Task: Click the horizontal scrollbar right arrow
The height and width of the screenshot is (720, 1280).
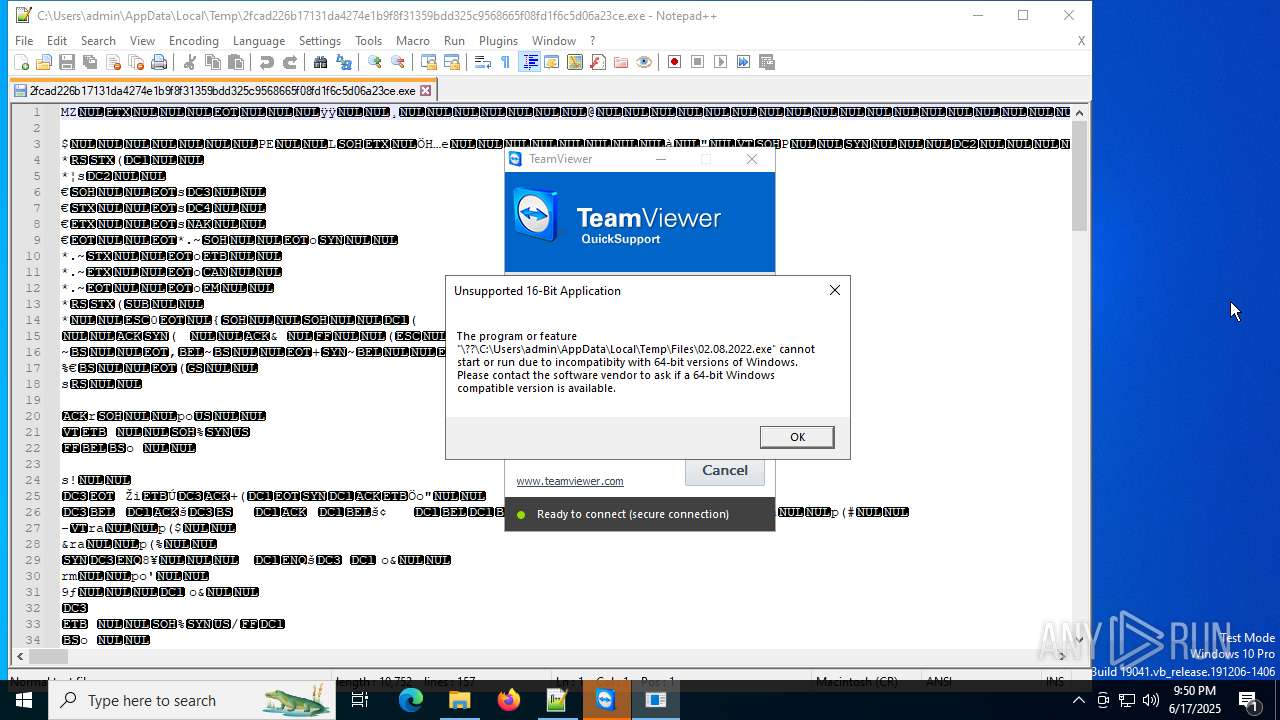Action: tap(1062, 657)
